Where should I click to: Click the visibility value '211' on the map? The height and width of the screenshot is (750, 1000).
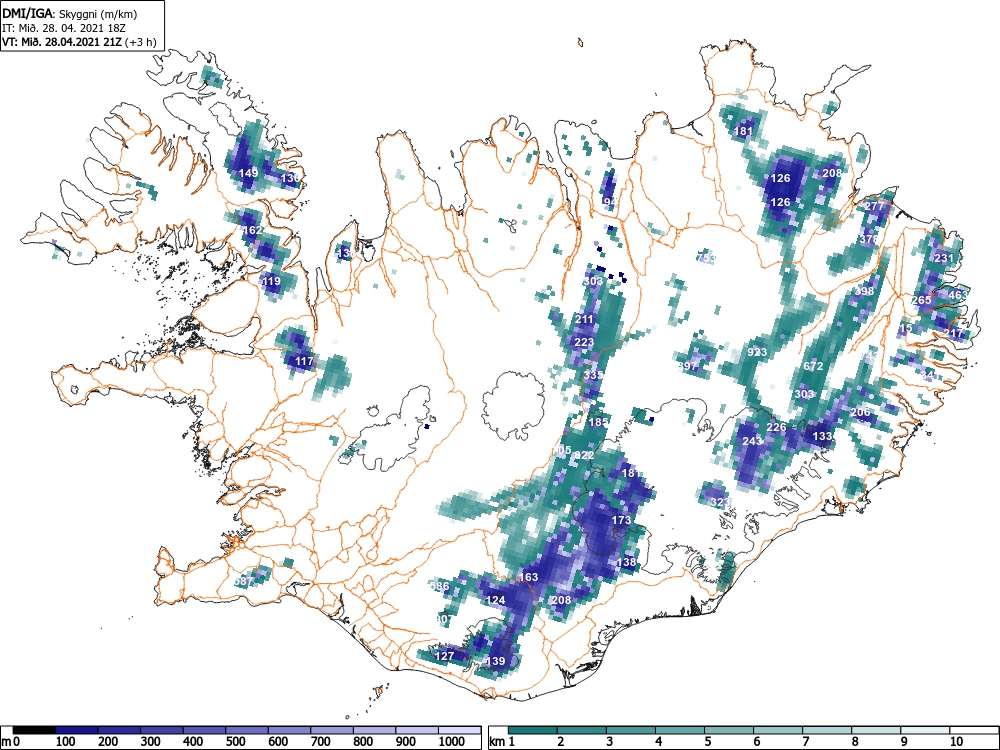[584, 319]
